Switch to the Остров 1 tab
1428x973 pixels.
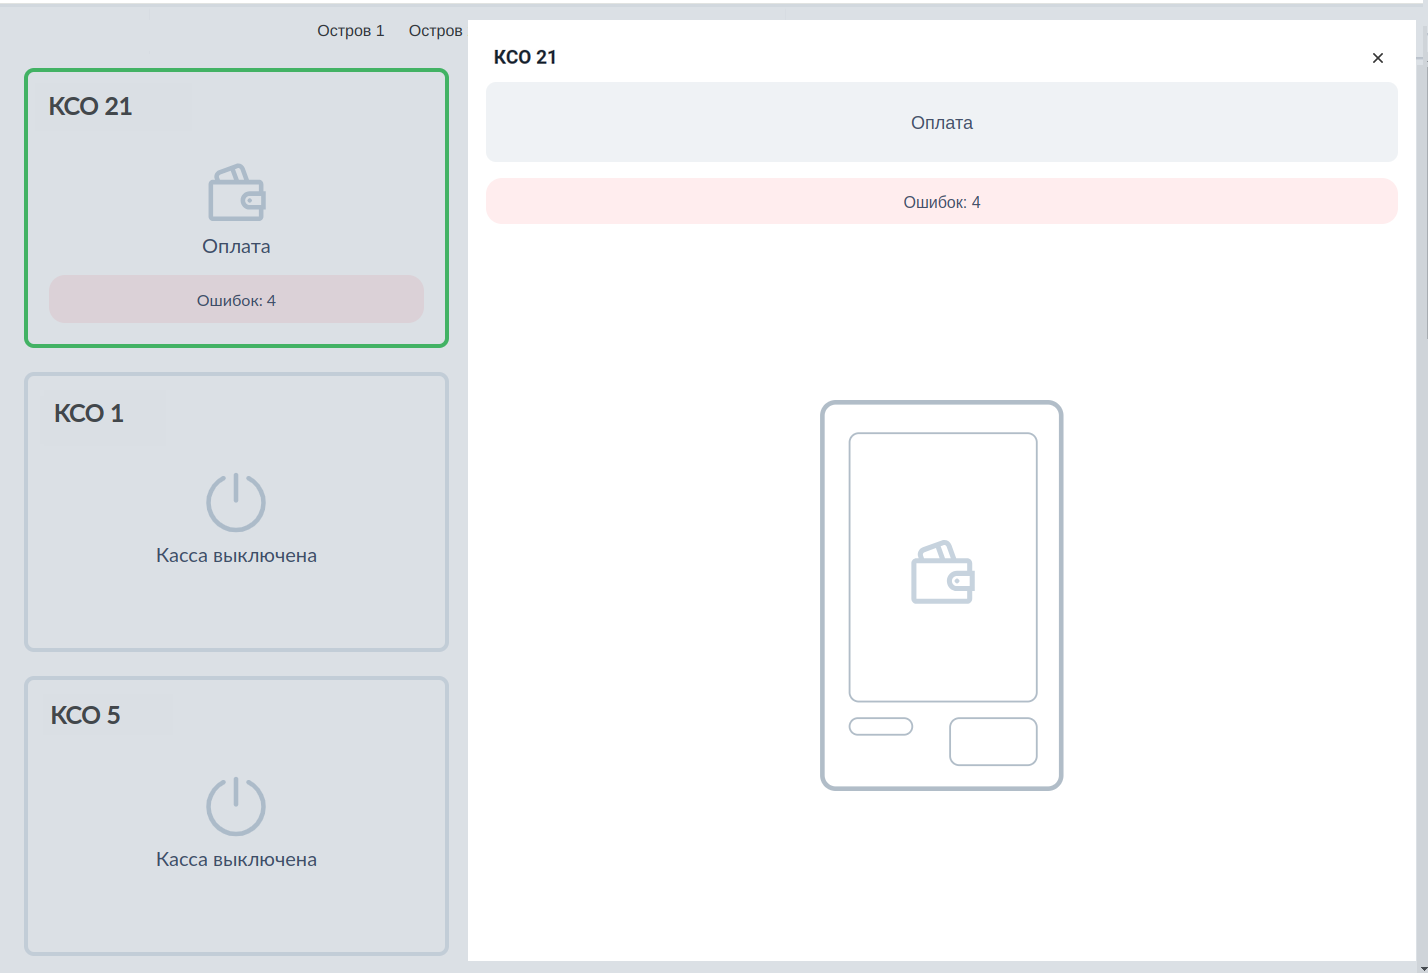350,30
